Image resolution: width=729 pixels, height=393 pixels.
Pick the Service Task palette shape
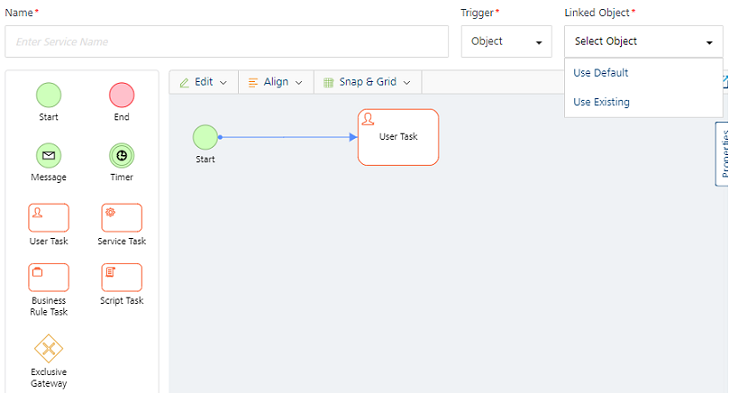[122, 218]
